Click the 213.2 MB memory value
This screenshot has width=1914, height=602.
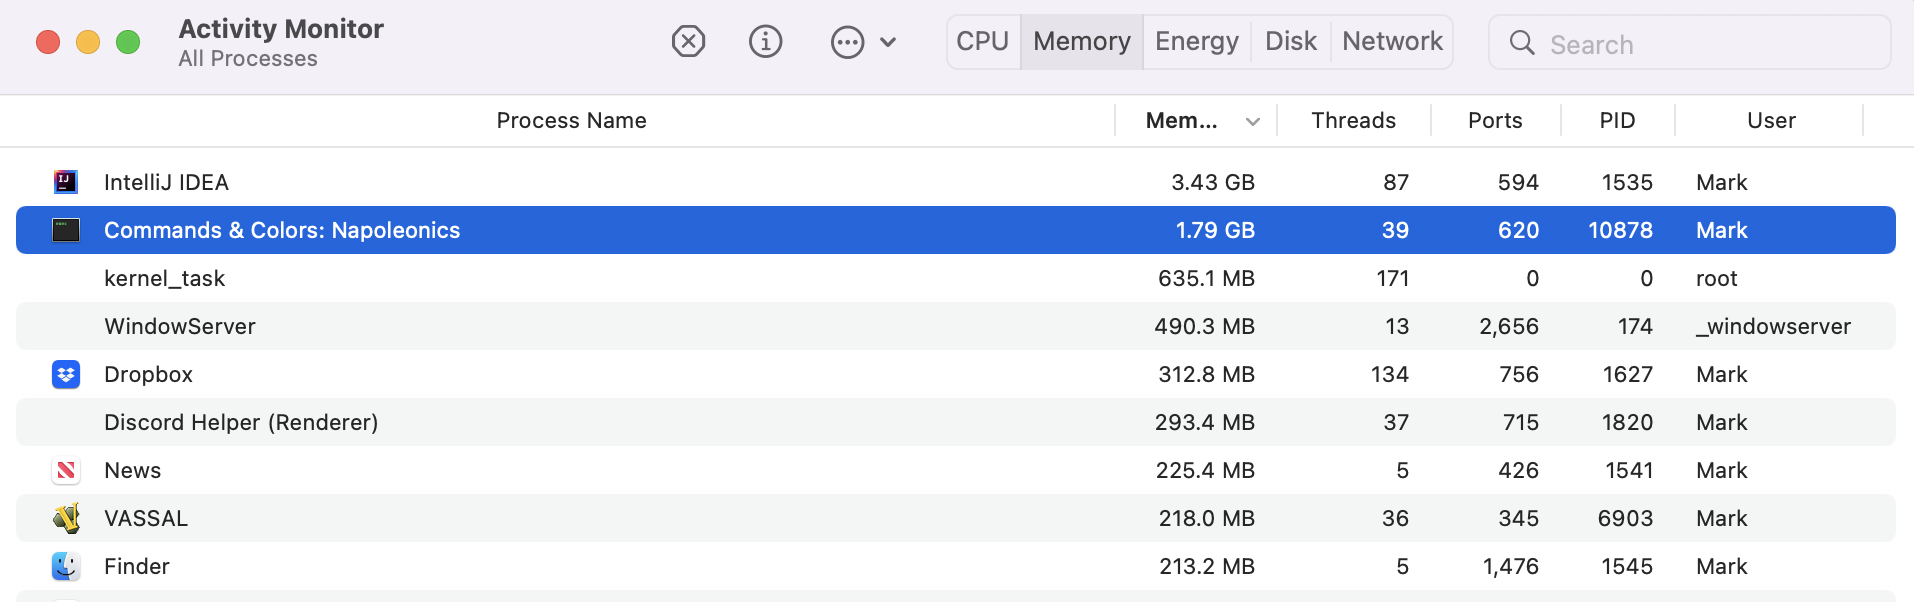(x=1207, y=566)
